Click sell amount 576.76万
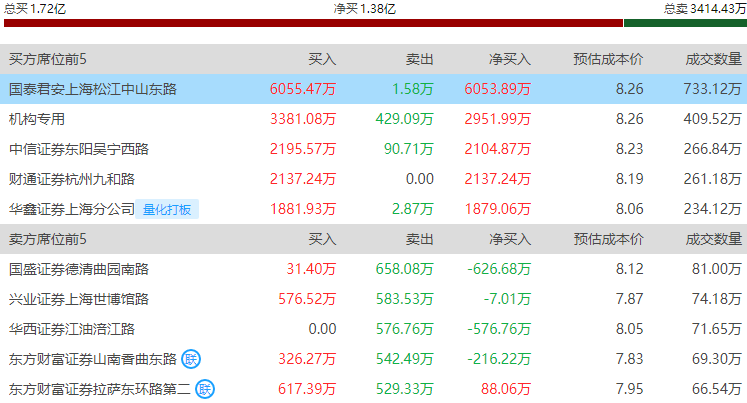This screenshot has height=403, width=747. (x=404, y=329)
